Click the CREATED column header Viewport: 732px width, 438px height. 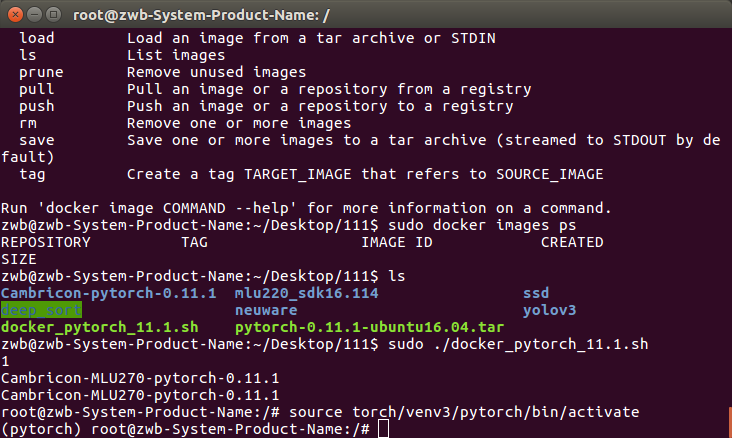572,242
